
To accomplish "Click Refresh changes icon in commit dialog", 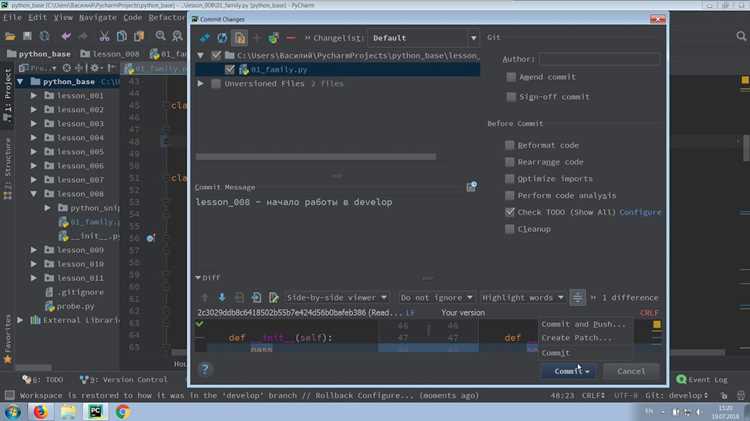I will [x=222, y=38].
